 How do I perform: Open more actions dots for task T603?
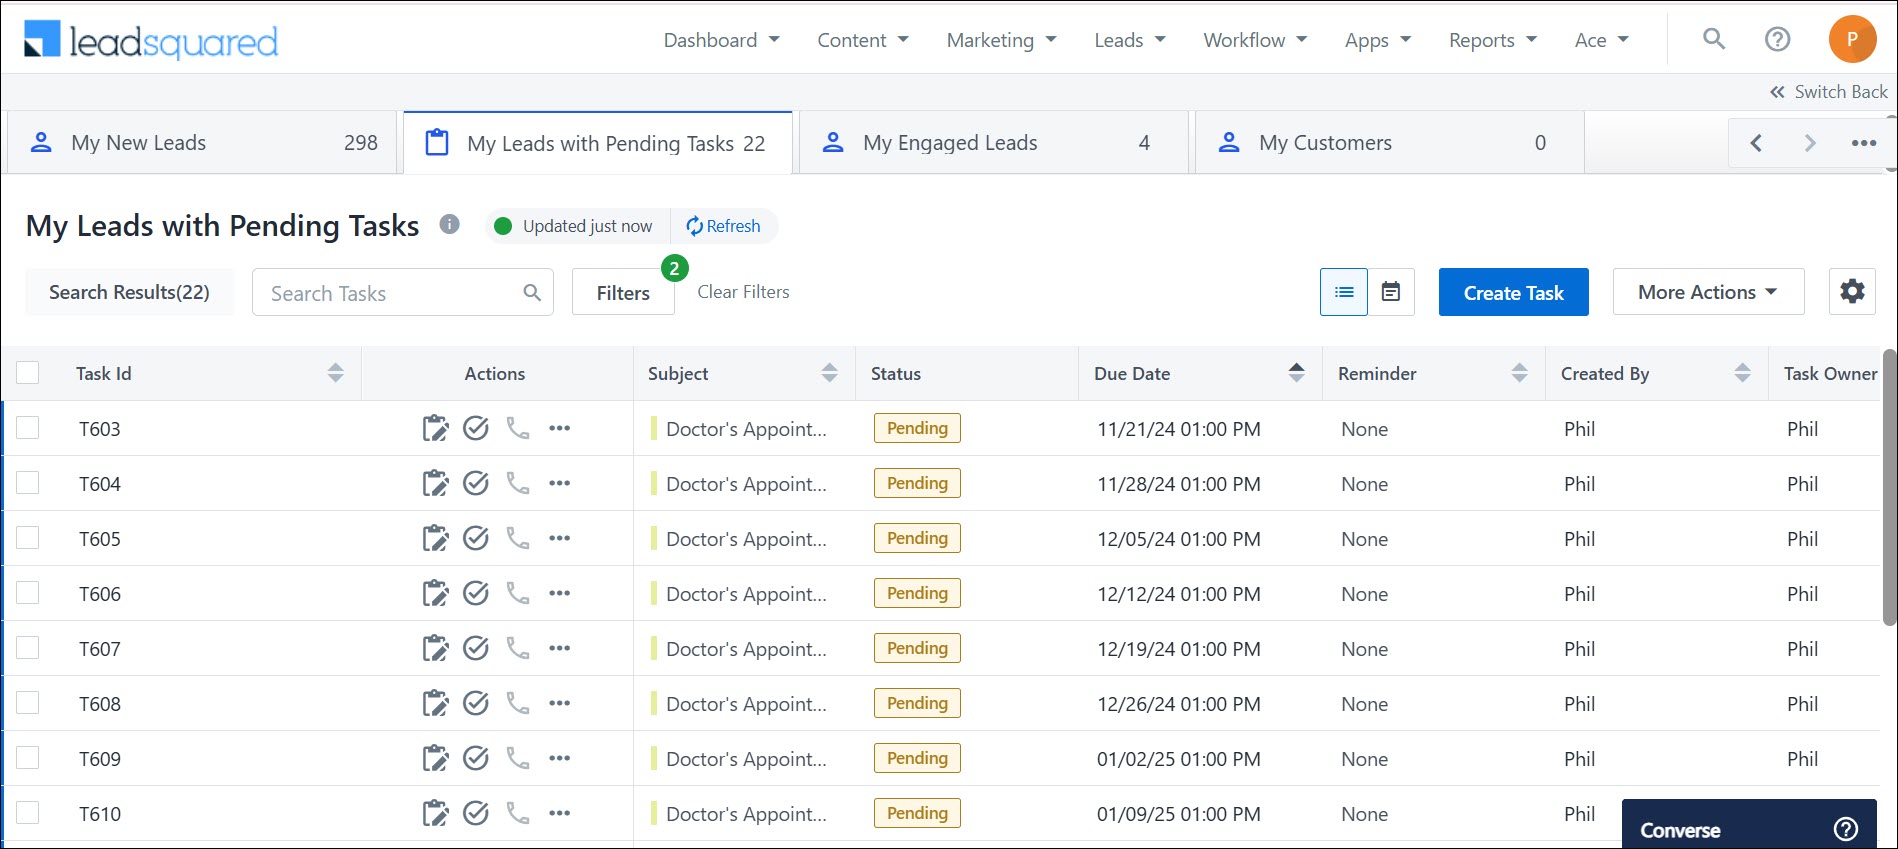click(559, 428)
